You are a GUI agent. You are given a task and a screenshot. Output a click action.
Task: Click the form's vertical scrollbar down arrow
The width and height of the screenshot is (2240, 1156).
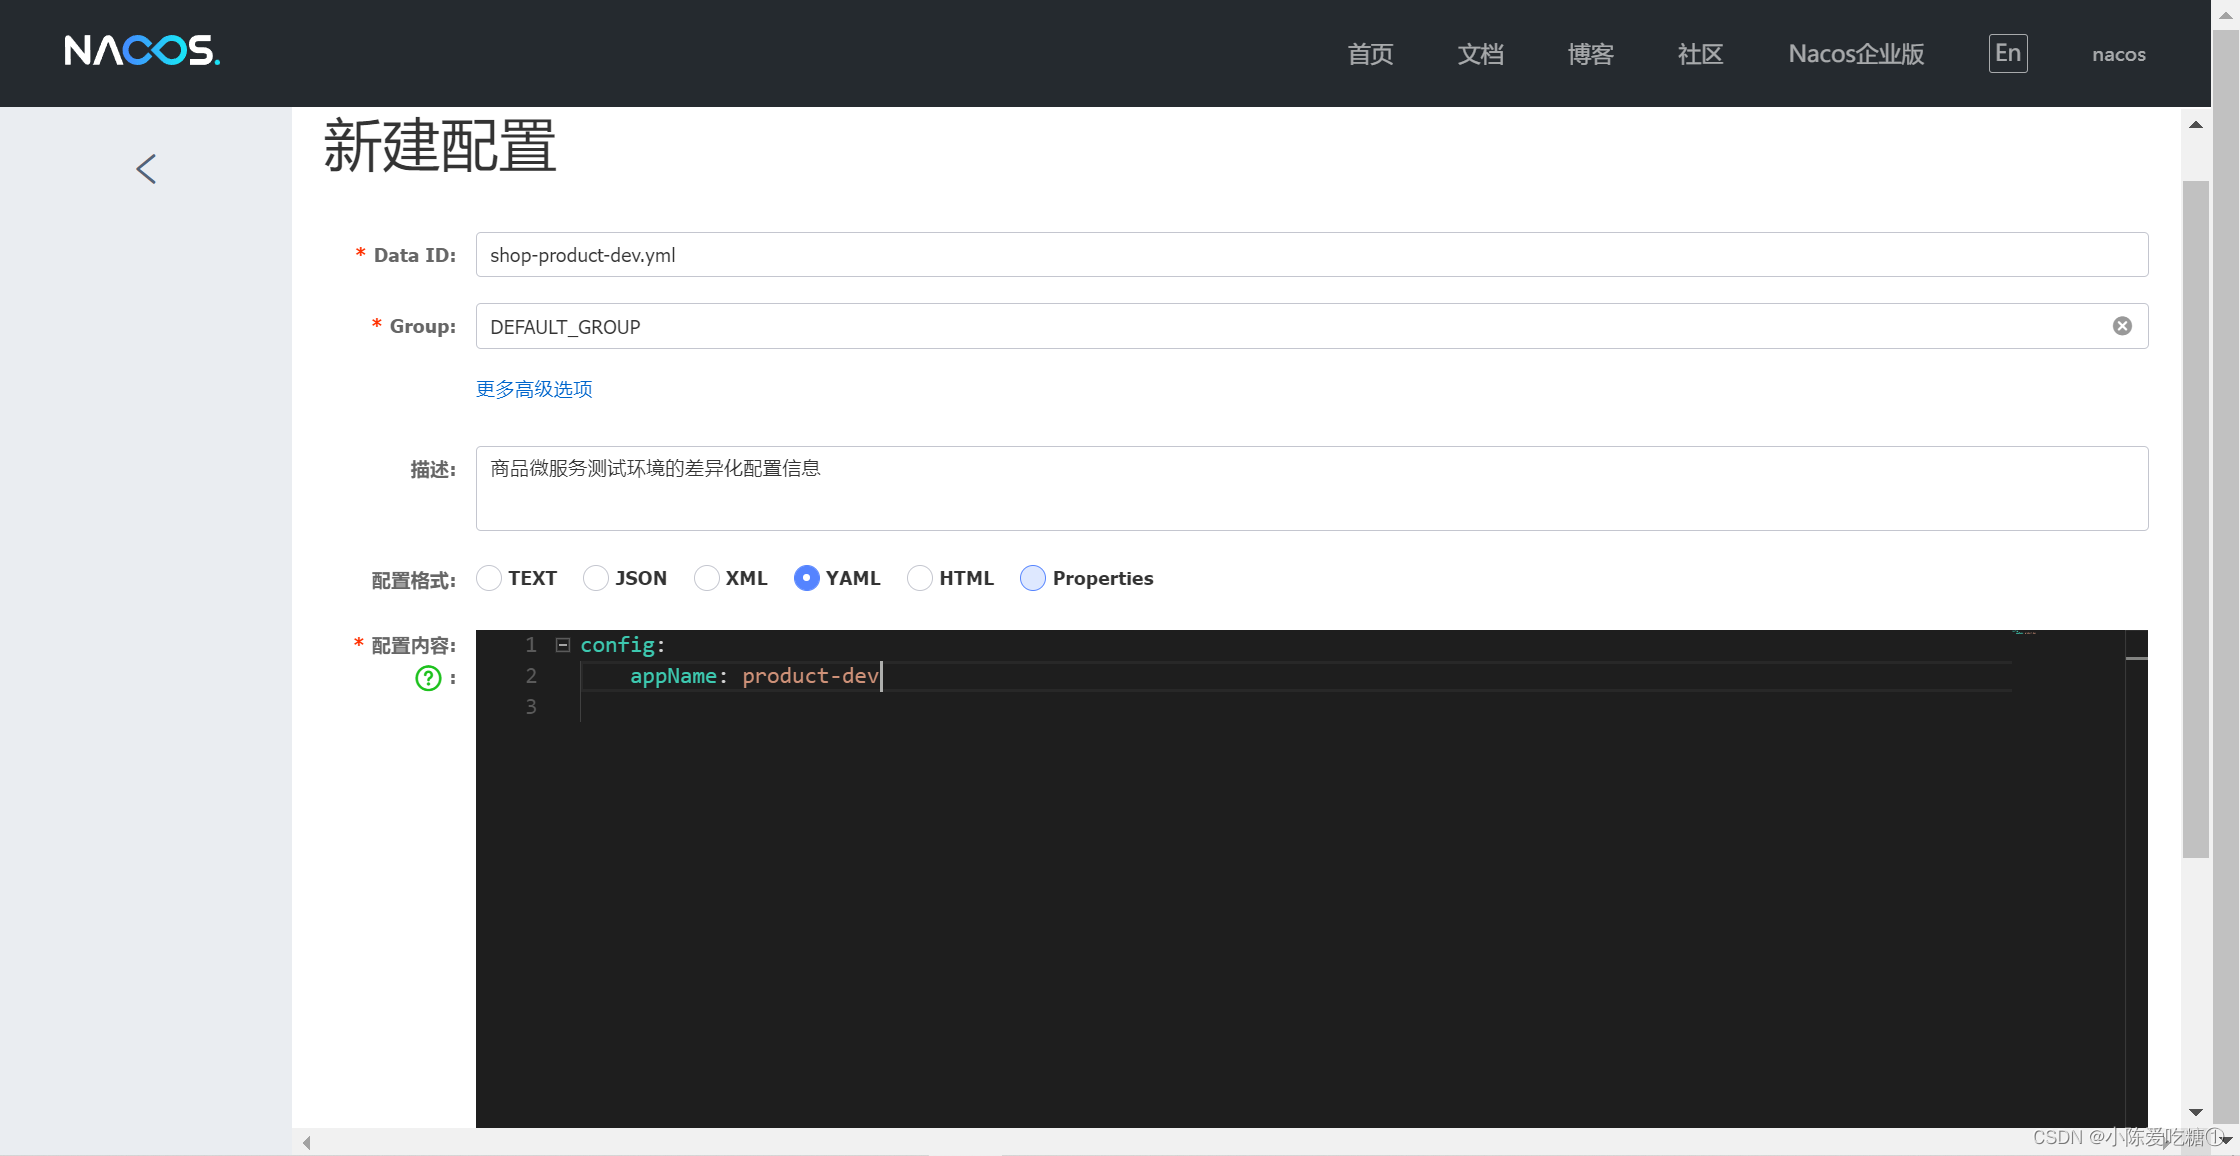[x=2196, y=1112]
